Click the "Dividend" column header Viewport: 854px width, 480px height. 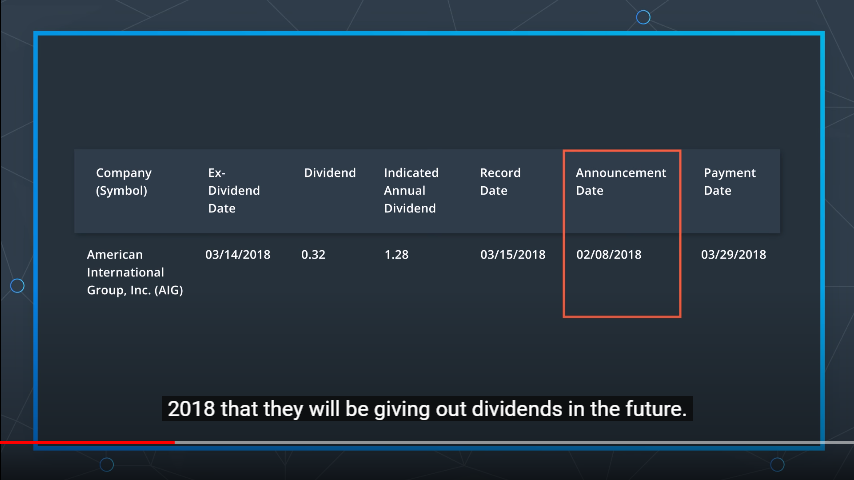click(x=330, y=173)
